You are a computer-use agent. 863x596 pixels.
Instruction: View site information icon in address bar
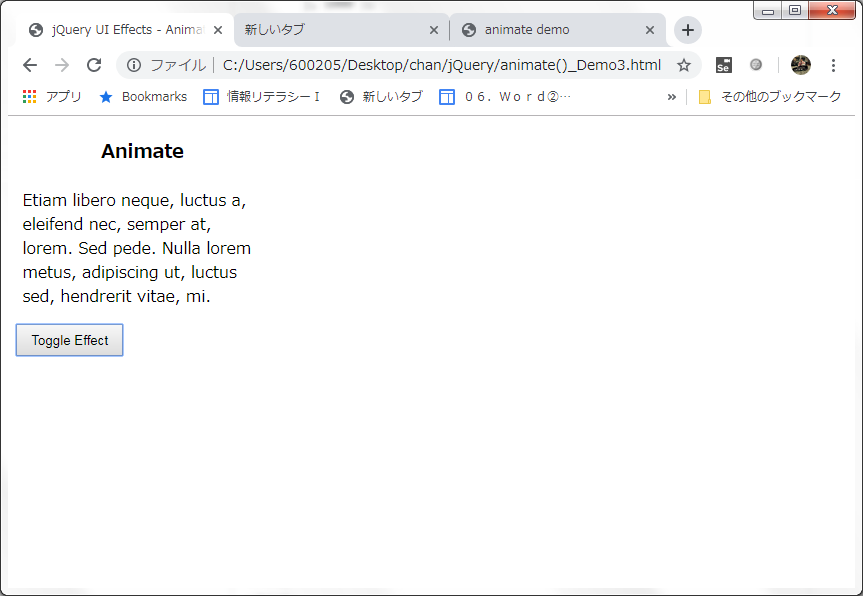[x=134, y=65]
